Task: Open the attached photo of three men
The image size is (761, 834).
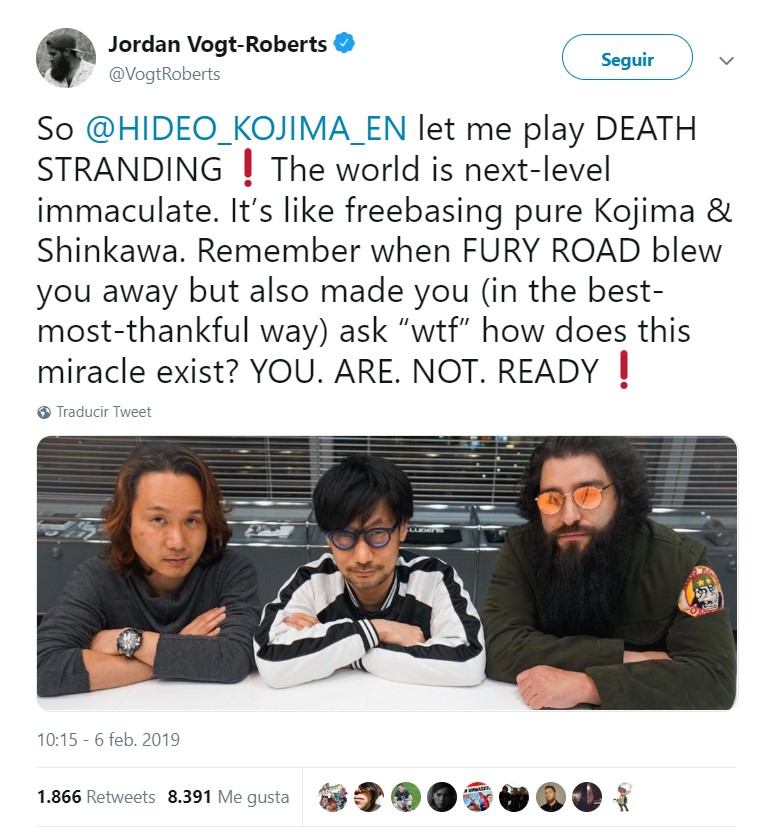Action: tap(387, 573)
